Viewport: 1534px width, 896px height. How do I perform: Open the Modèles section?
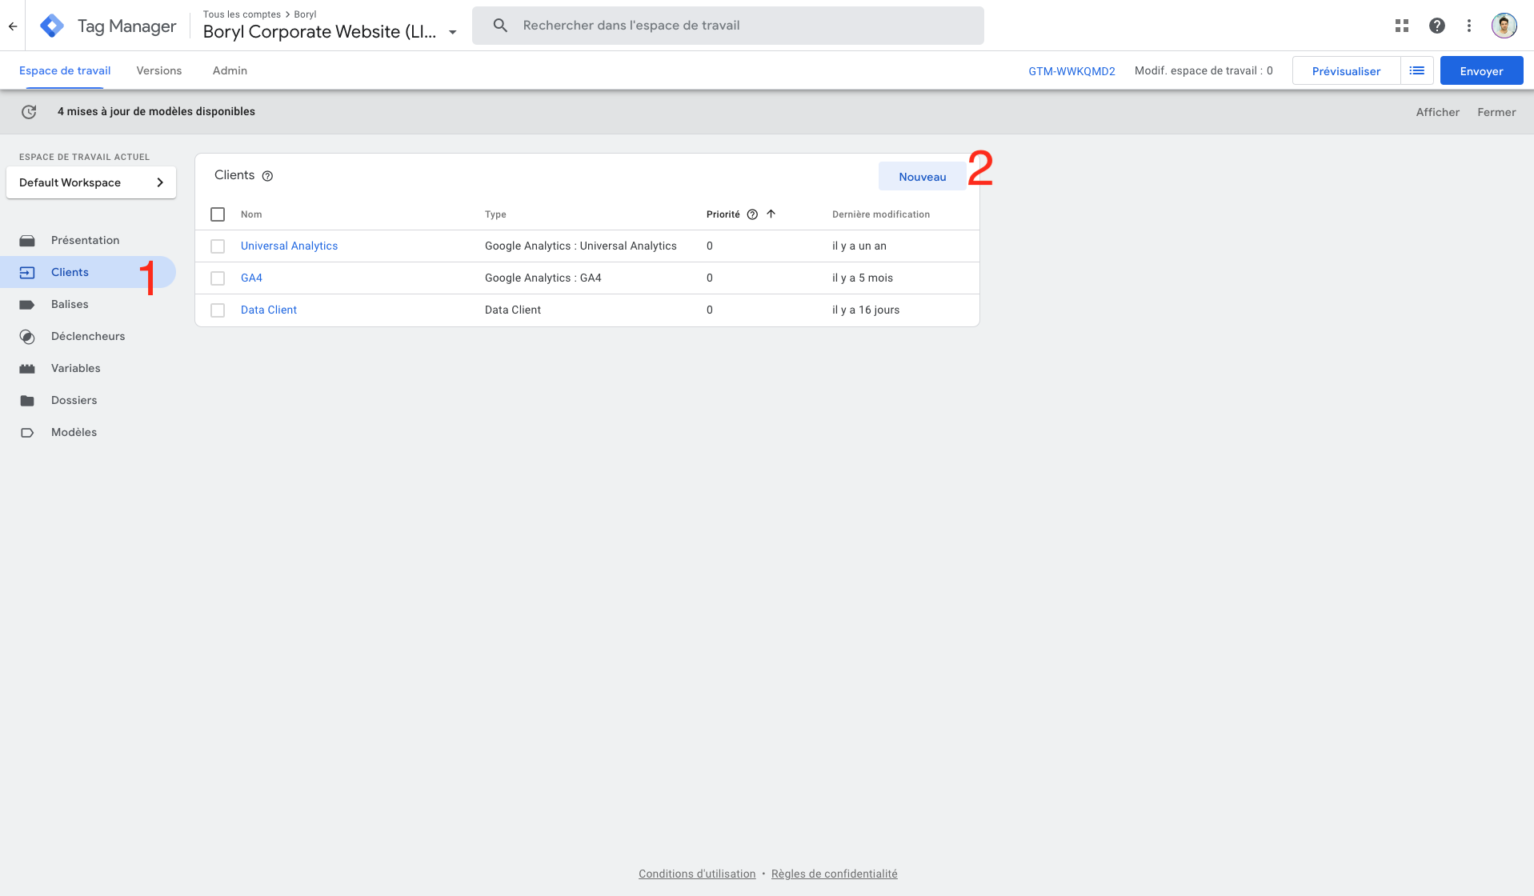72,432
